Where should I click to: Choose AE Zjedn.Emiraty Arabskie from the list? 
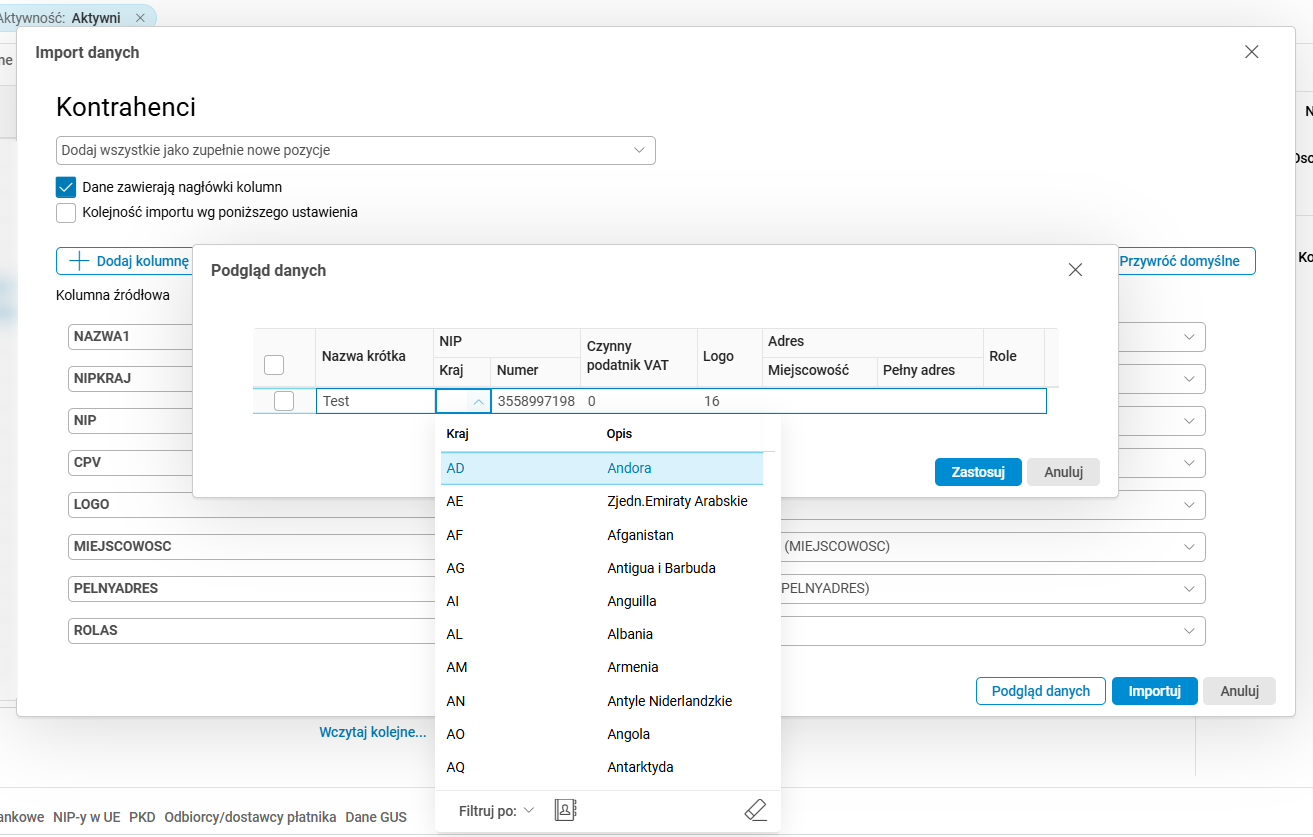[602, 501]
